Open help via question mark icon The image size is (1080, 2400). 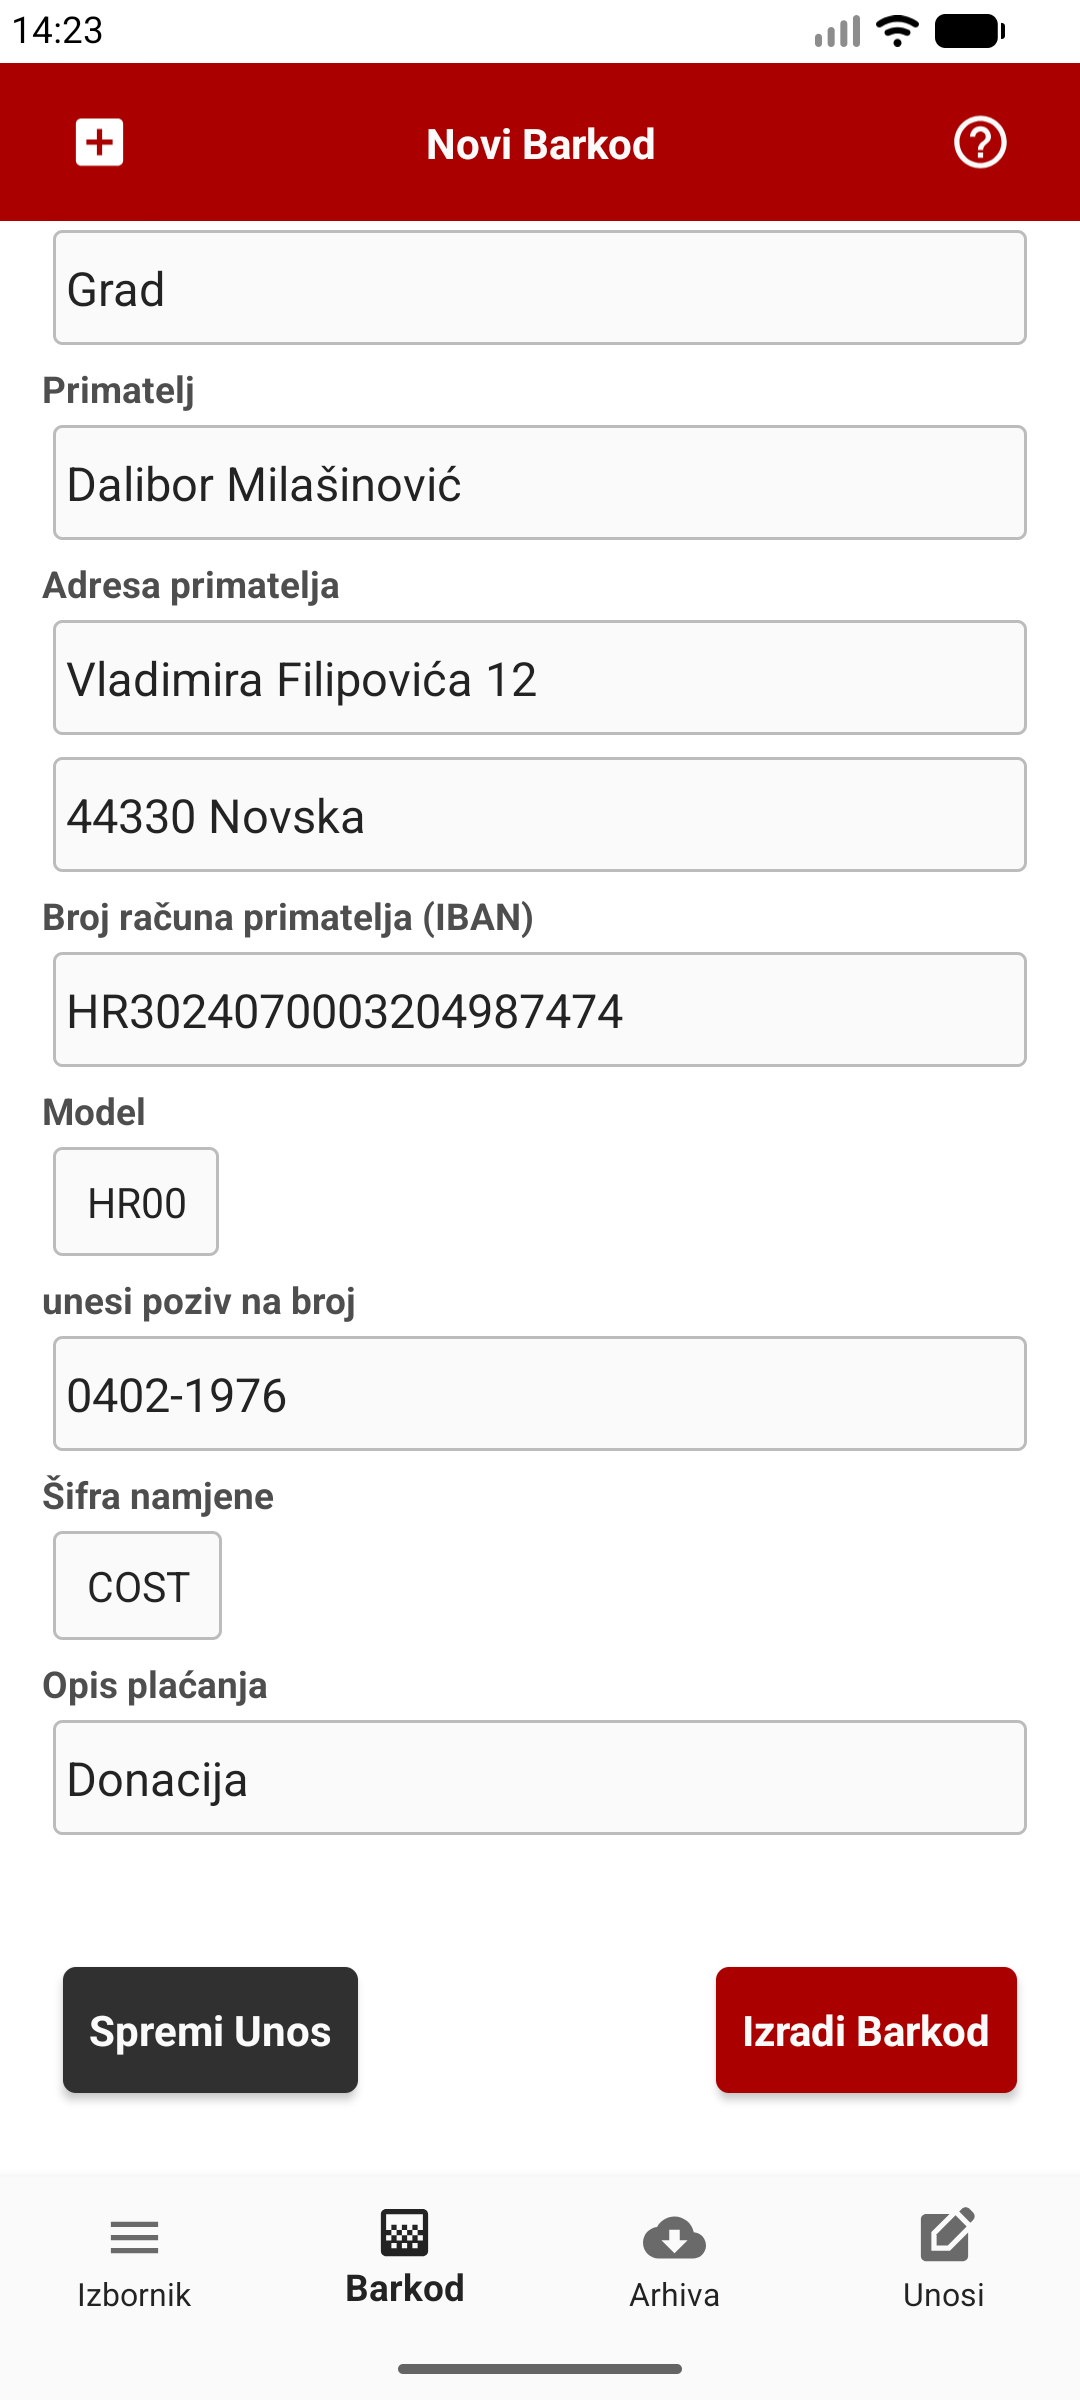pyautogui.click(x=979, y=143)
